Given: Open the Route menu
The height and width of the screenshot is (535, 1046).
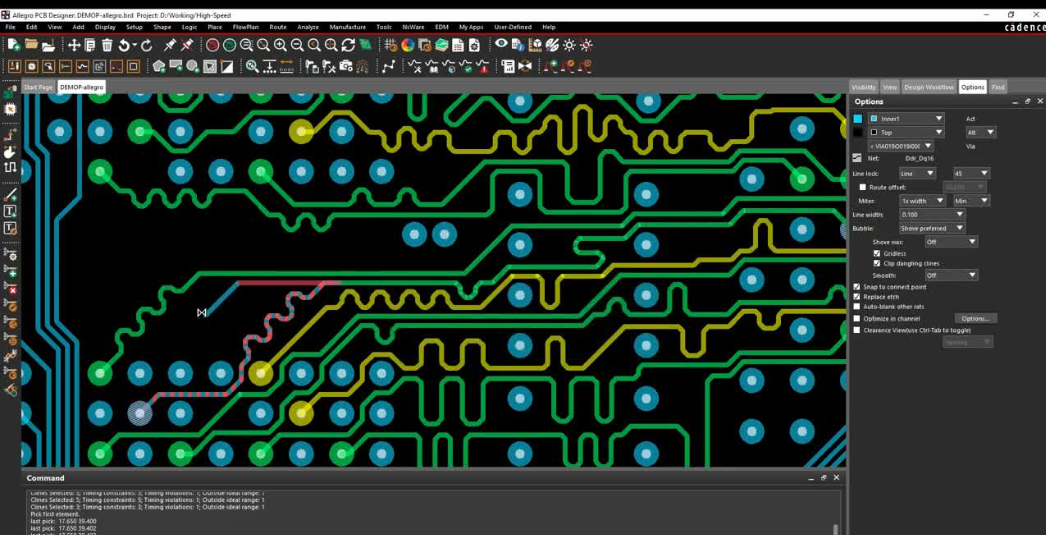Looking at the screenshot, I should (x=277, y=27).
